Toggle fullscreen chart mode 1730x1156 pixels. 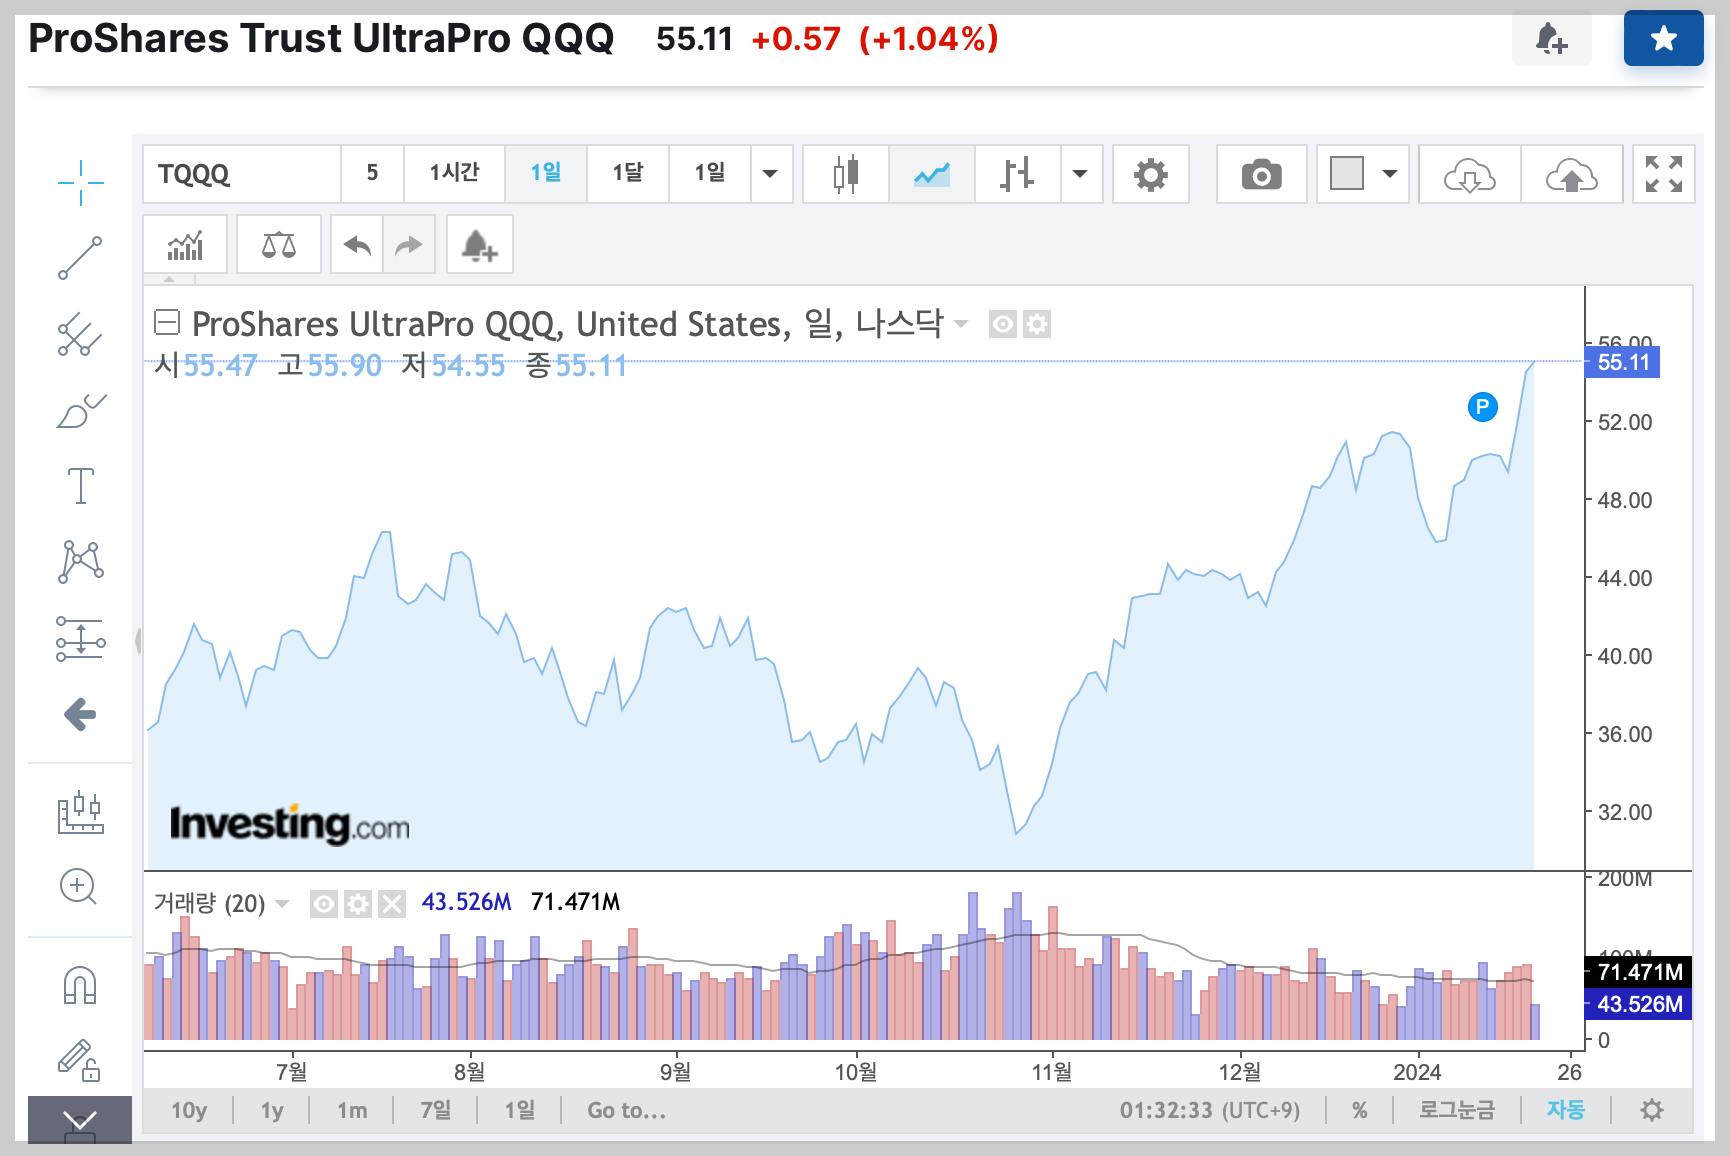(1664, 174)
